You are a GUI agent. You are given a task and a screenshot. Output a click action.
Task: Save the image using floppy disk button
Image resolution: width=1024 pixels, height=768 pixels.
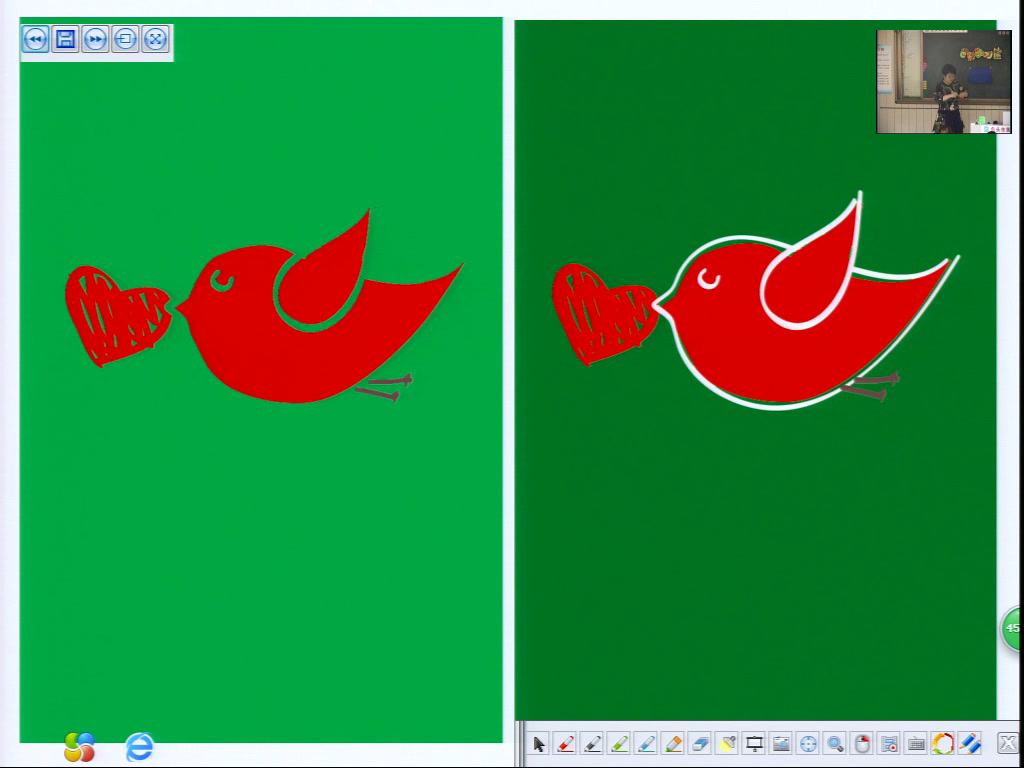[x=65, y=39]
